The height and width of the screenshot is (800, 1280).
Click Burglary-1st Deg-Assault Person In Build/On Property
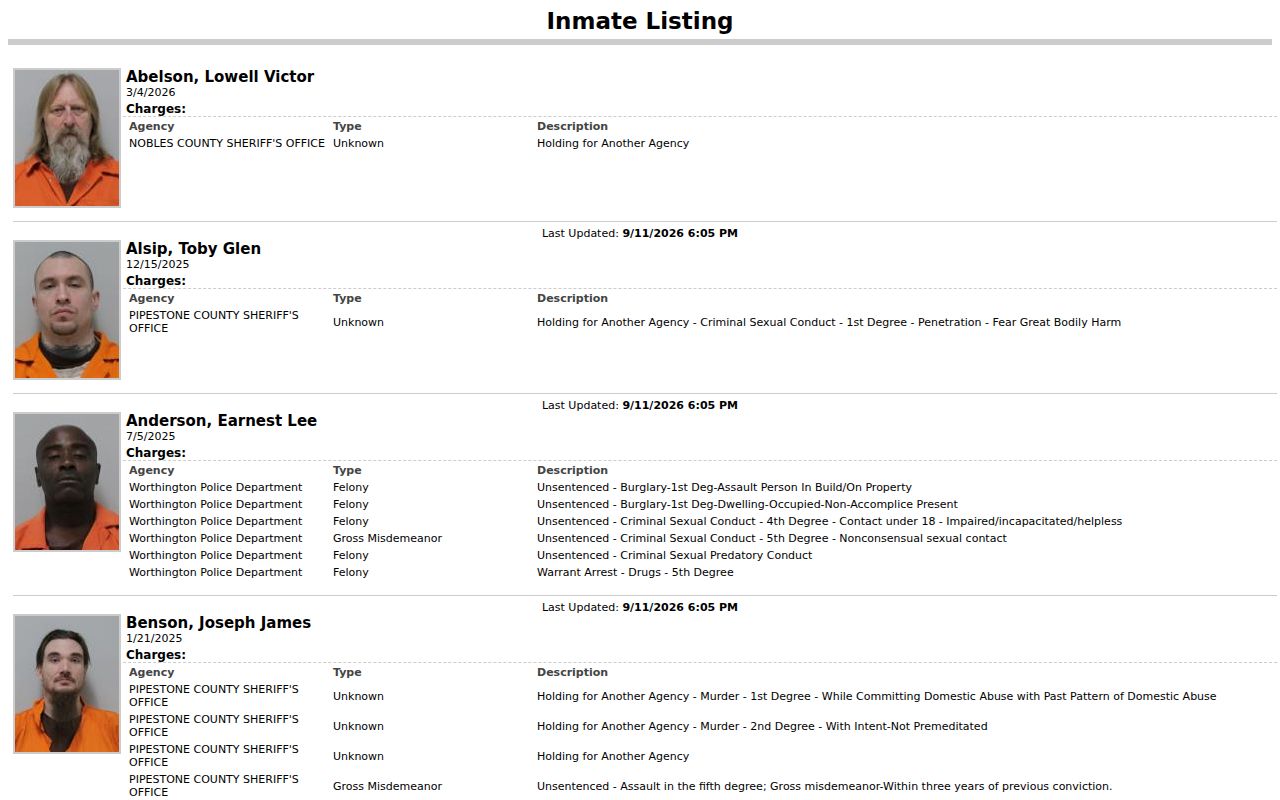click(x=724, y=487)
